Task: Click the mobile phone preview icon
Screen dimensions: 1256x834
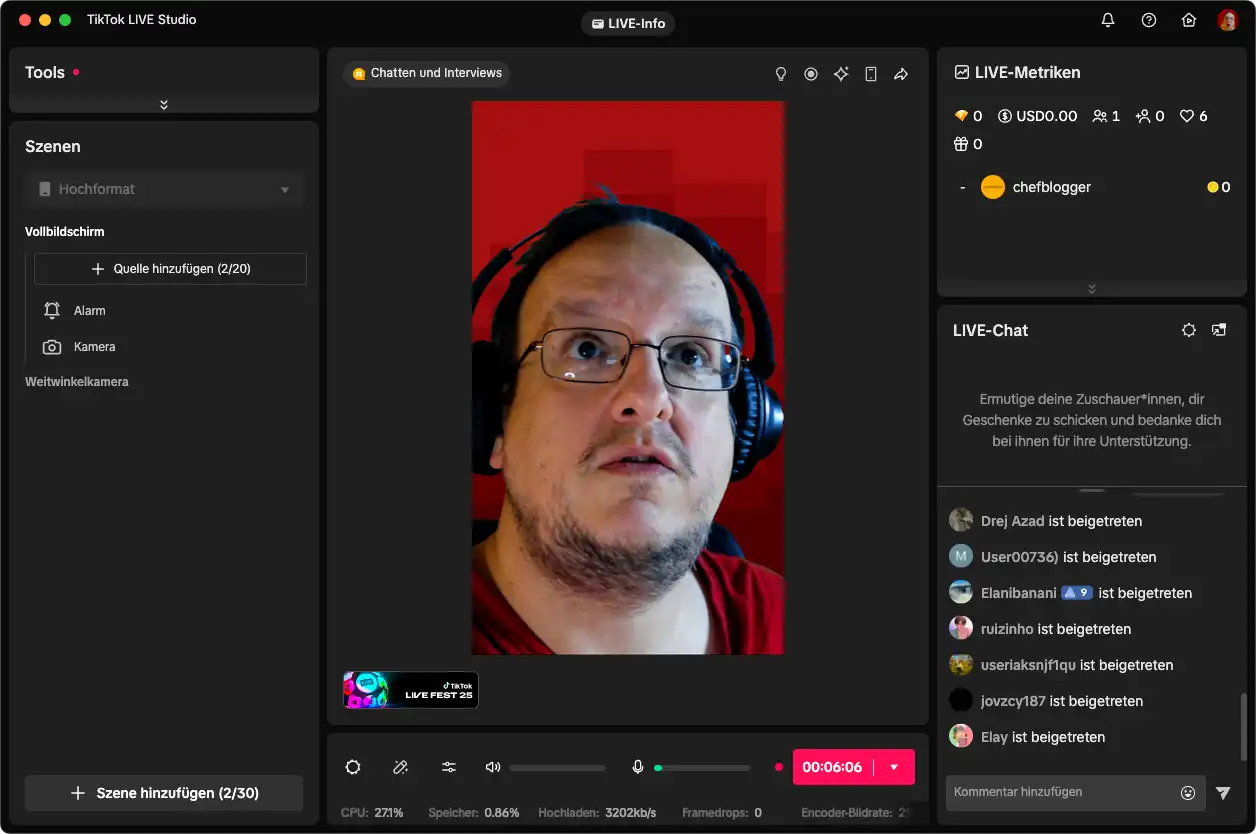Action: tap(871, 74)
